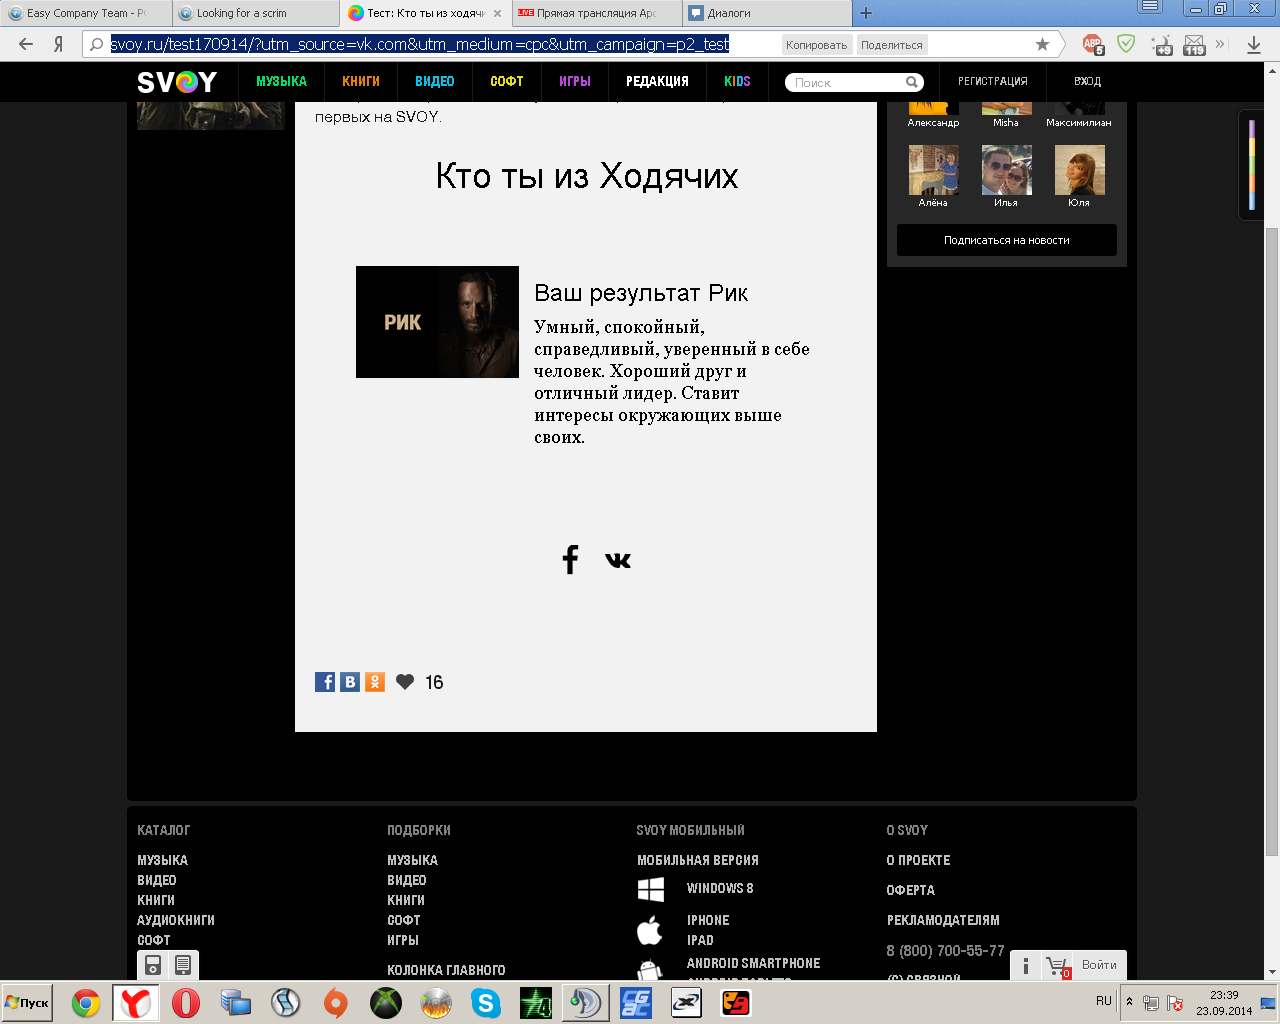Switch to Прямая трансляция tab

click(x=597, y=13)
